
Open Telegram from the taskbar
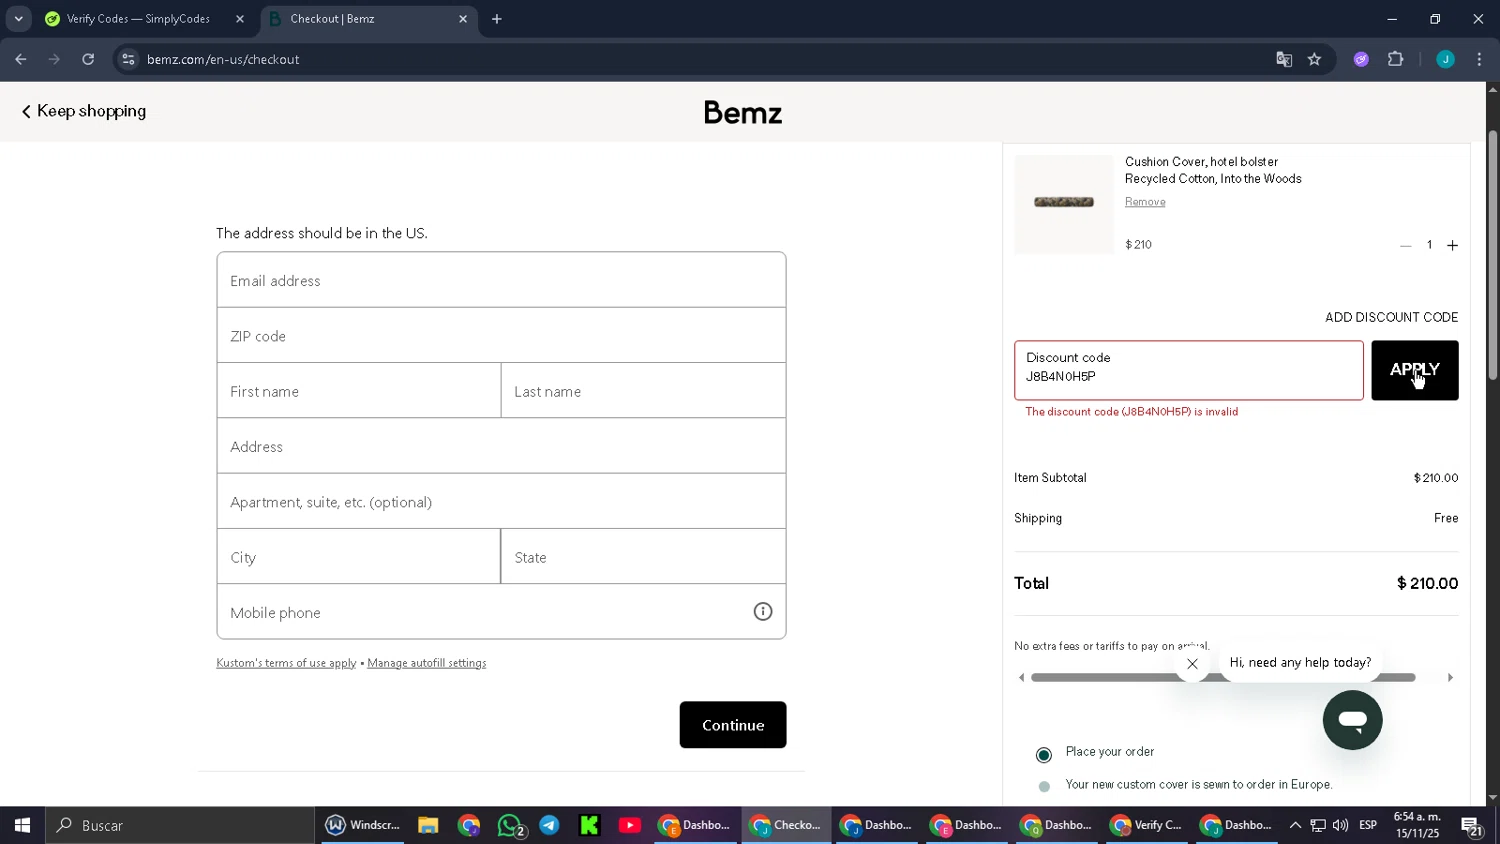click(550, 825)
